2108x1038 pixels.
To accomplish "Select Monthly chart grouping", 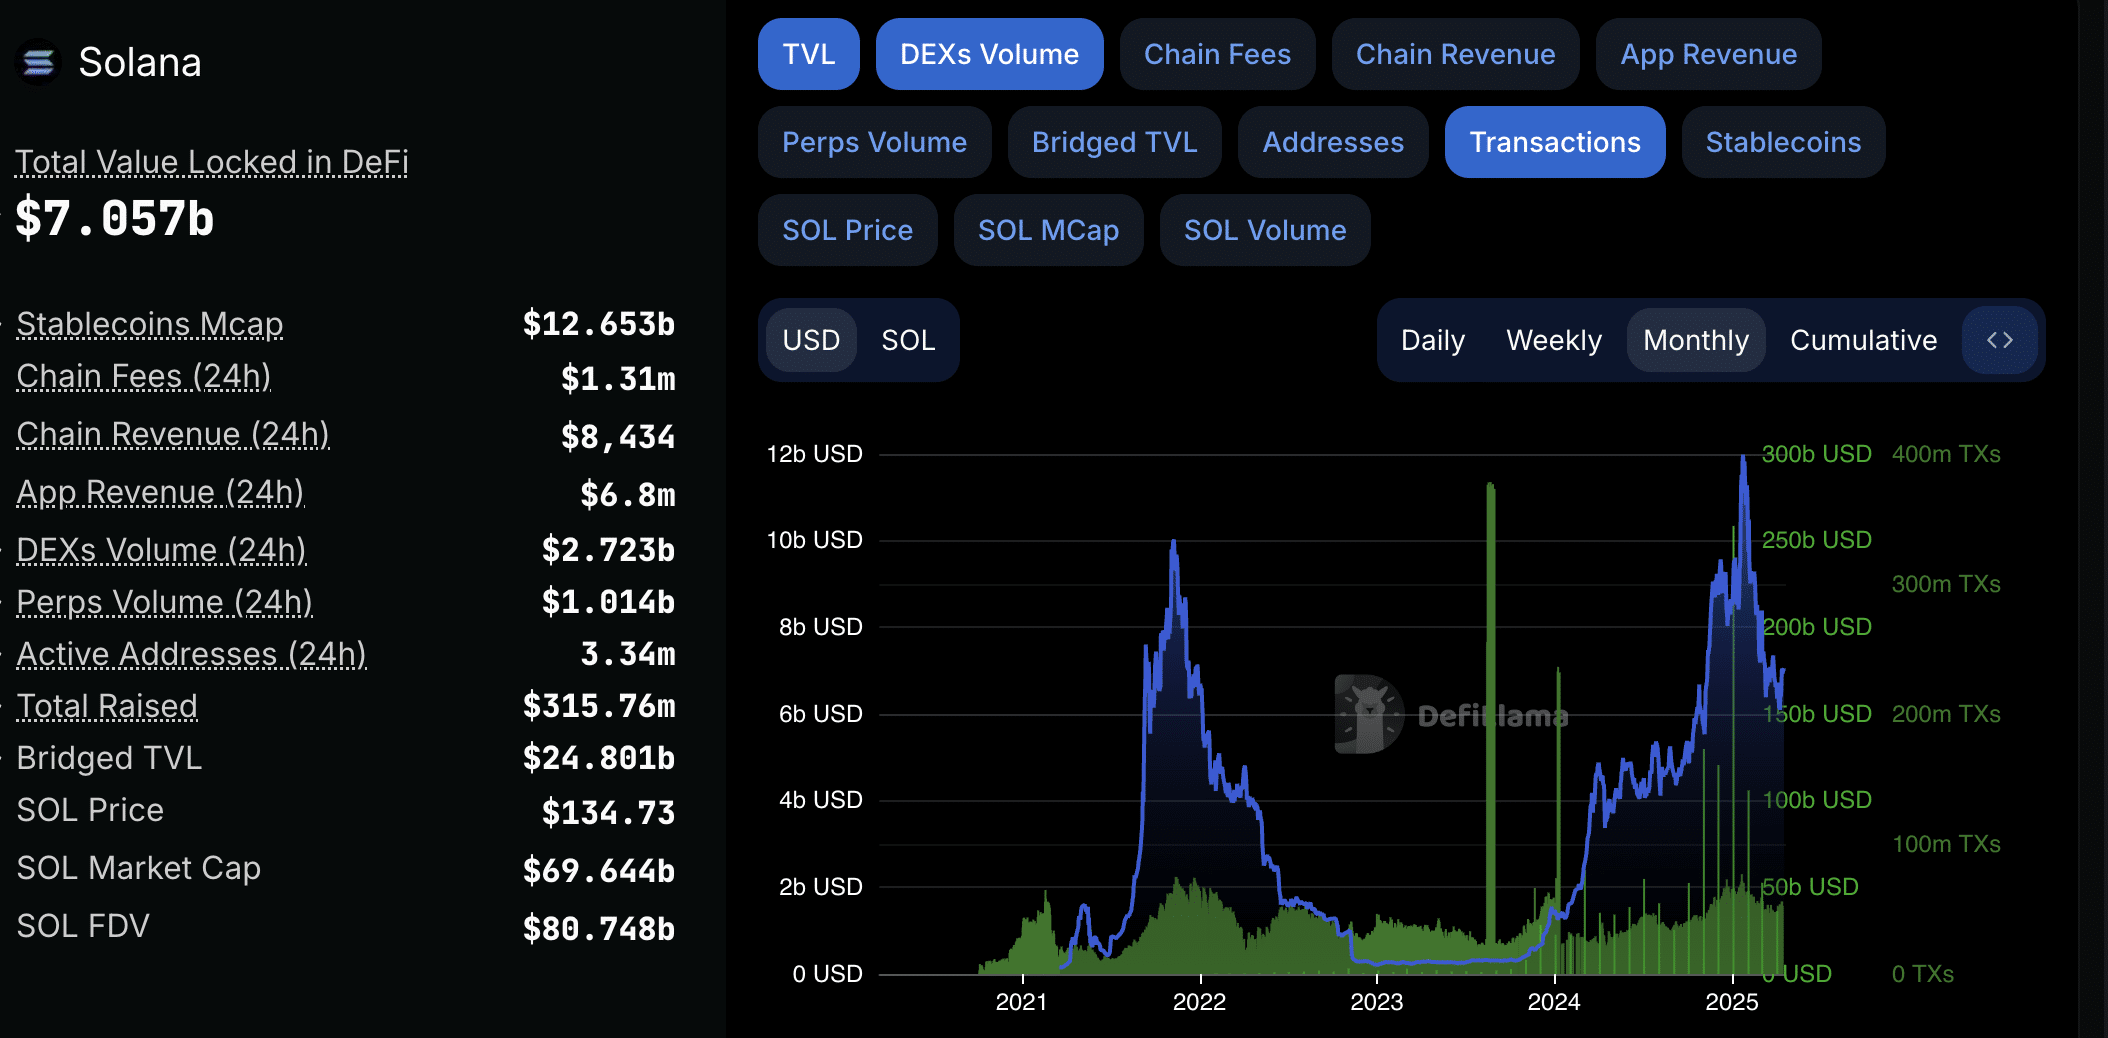I will (x=1696, y=340).
